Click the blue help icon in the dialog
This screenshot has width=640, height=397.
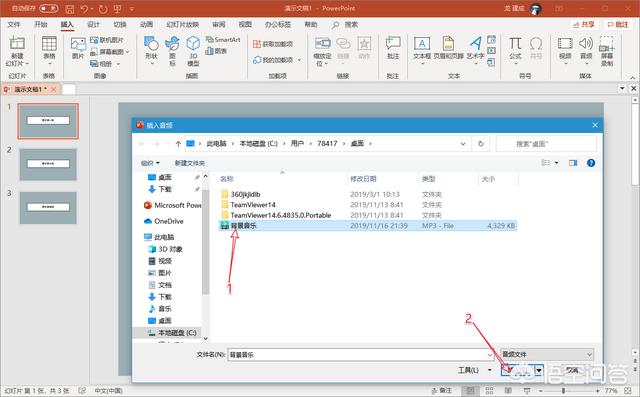point(591,163)
